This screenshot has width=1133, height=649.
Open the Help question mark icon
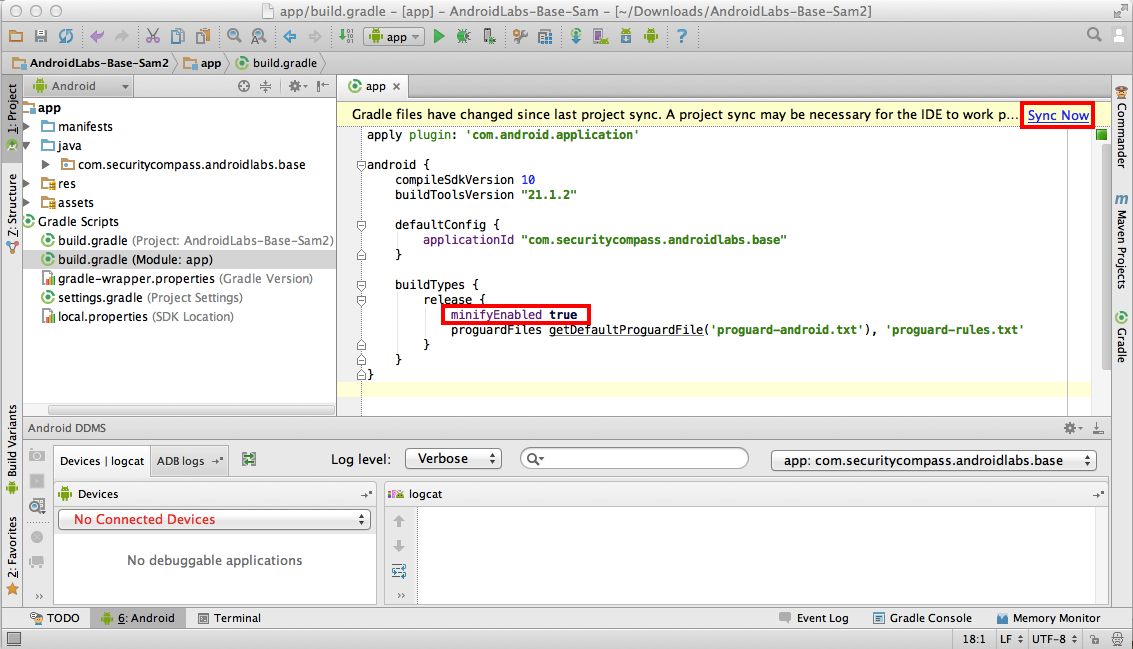[x=682, y=36]
